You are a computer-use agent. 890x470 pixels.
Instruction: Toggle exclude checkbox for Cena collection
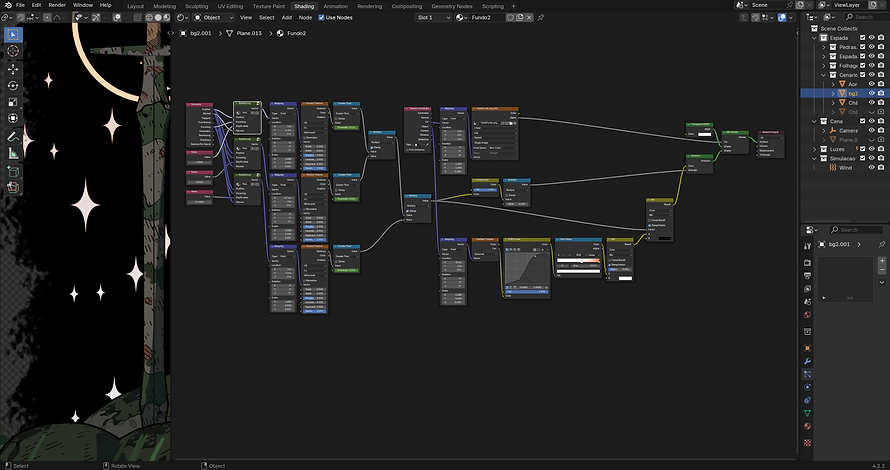pyautogui.click(x=862, y=121)
